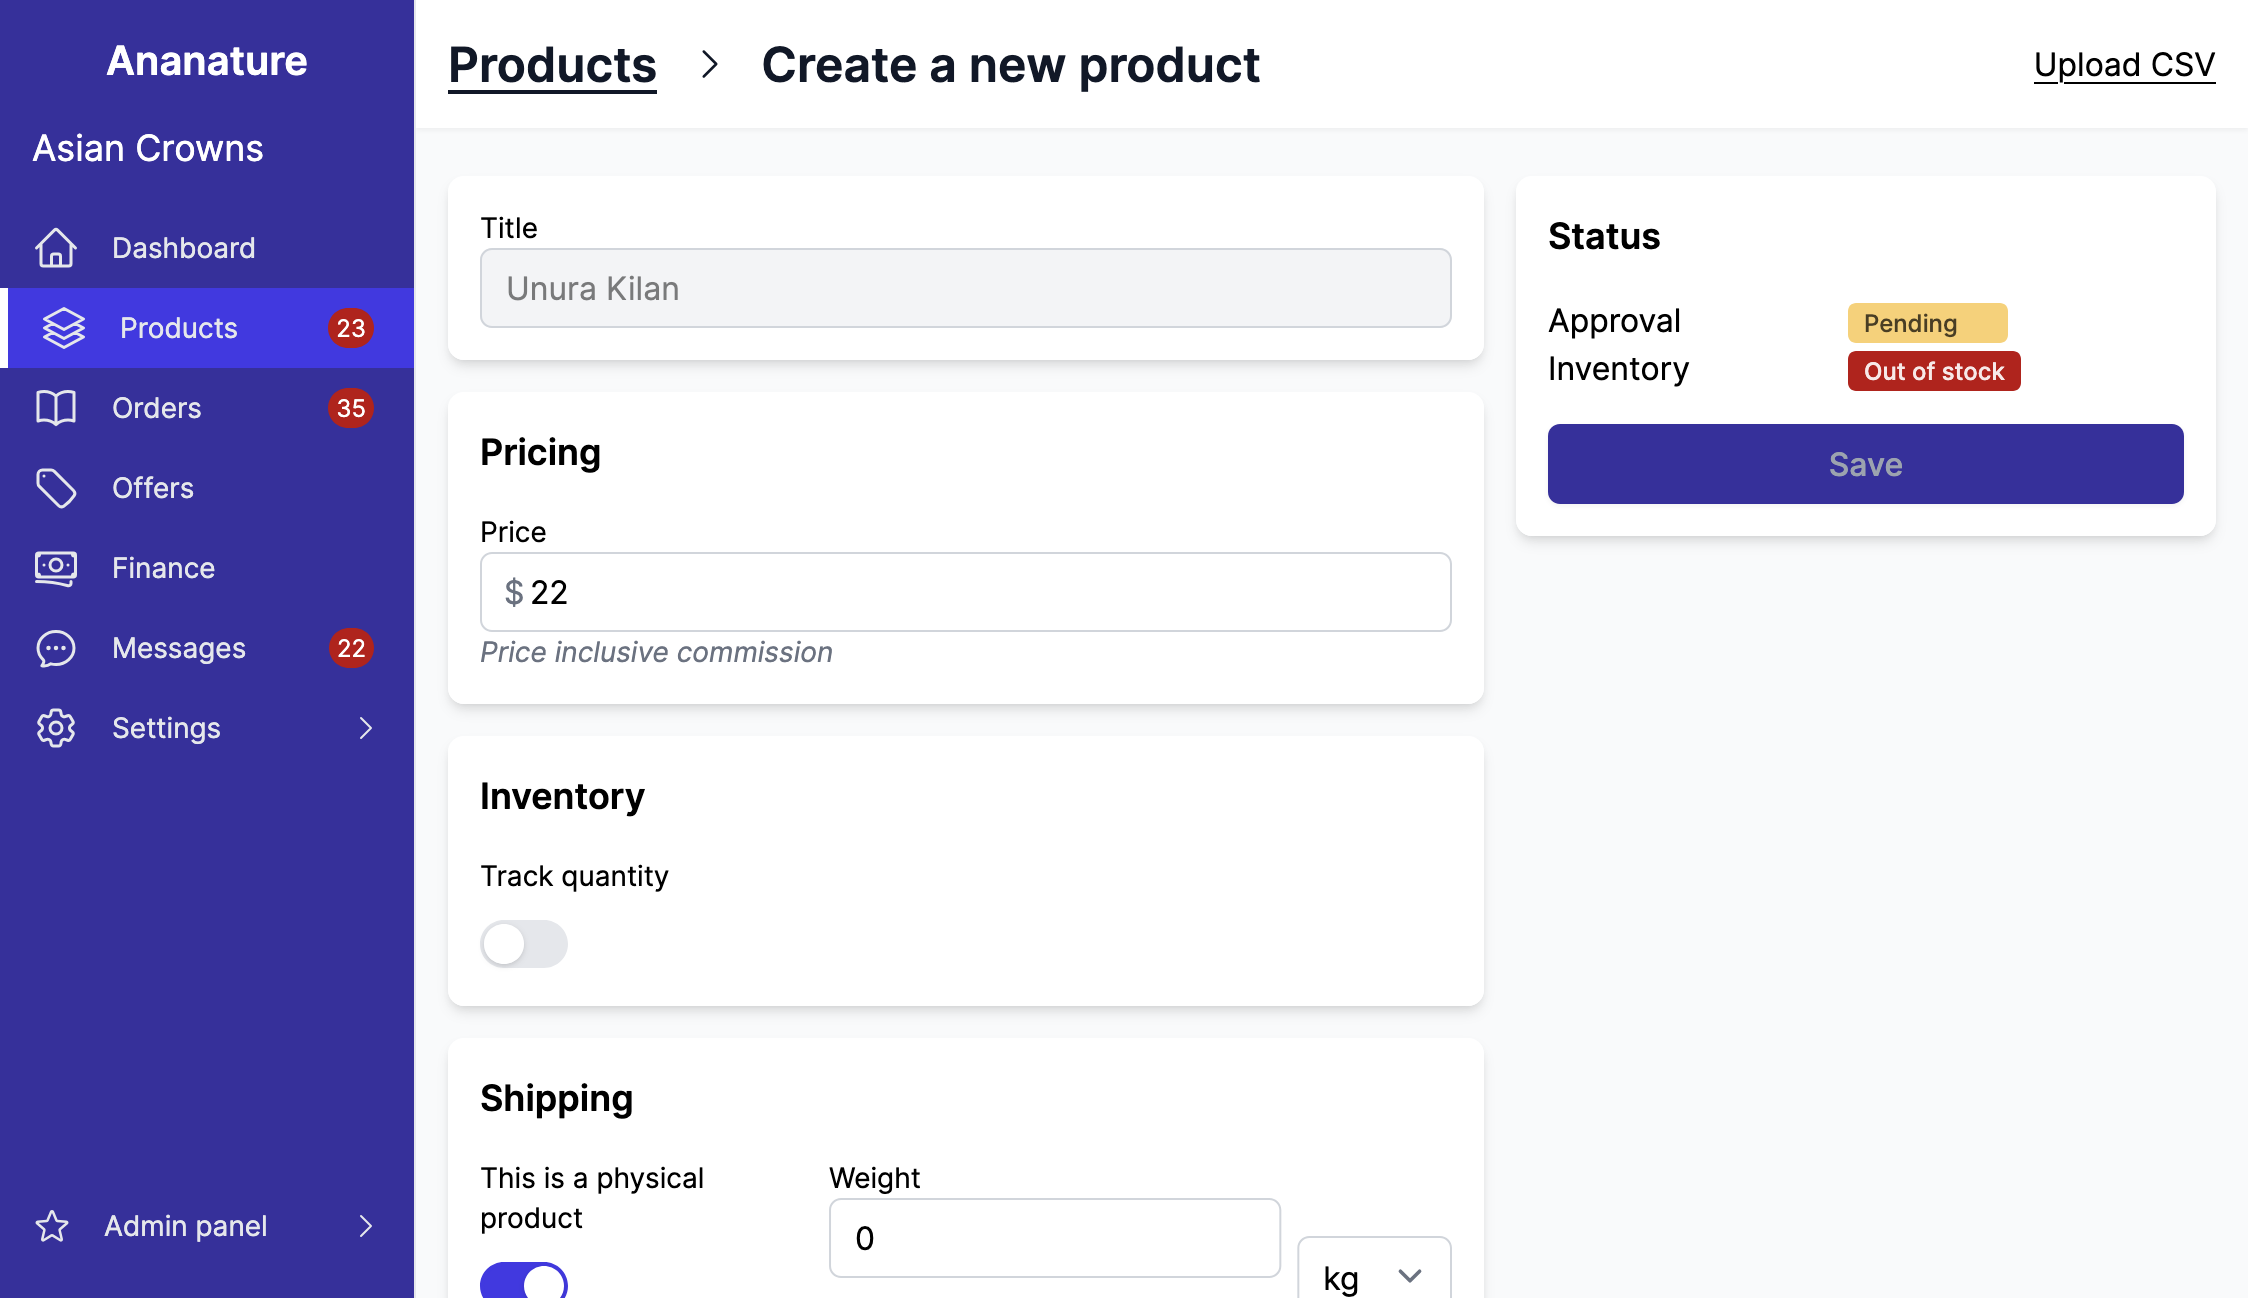Go to the Orders section
The height and width of the screenshot is (1298, 2248).
156,408
